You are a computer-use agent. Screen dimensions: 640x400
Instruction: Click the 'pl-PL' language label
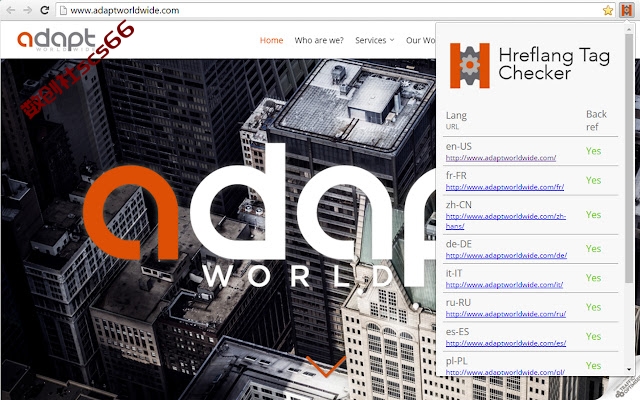(x=457, y=361)
